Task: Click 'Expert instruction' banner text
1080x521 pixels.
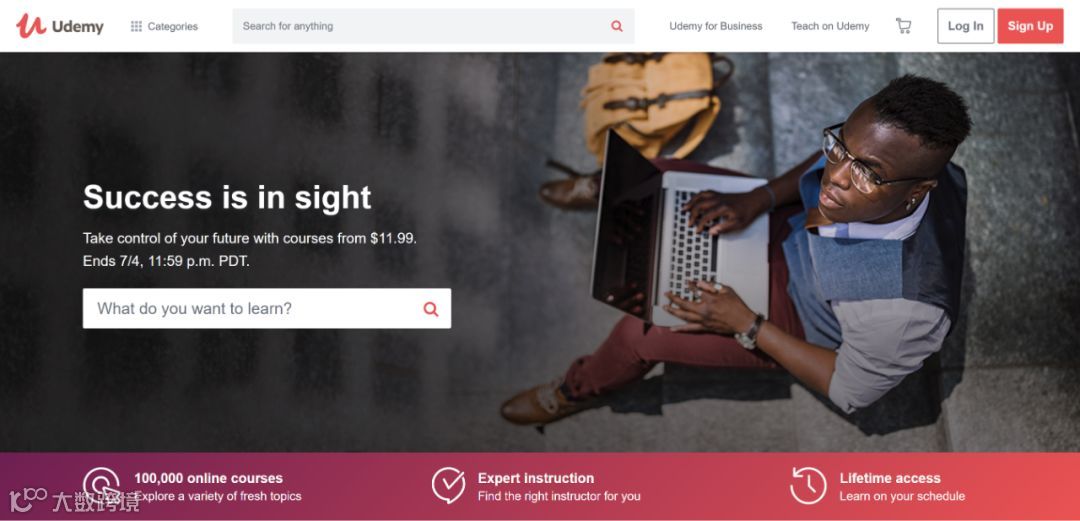Action: [535, 478]
